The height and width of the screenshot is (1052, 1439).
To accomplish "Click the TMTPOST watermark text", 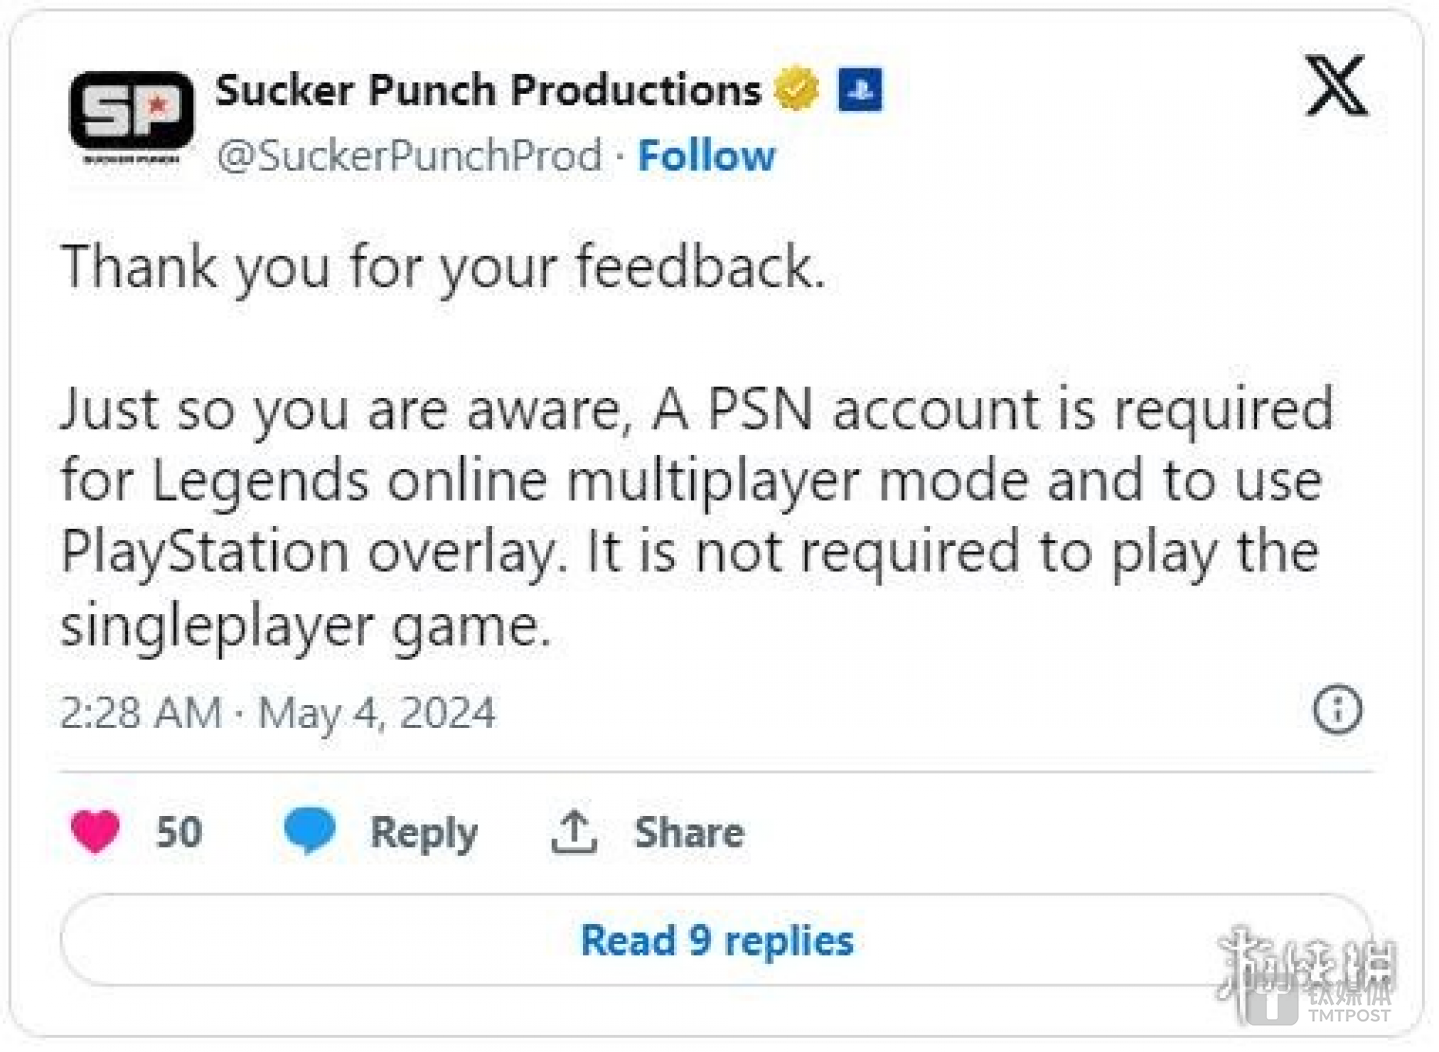I will (x=1349, y=1015).
